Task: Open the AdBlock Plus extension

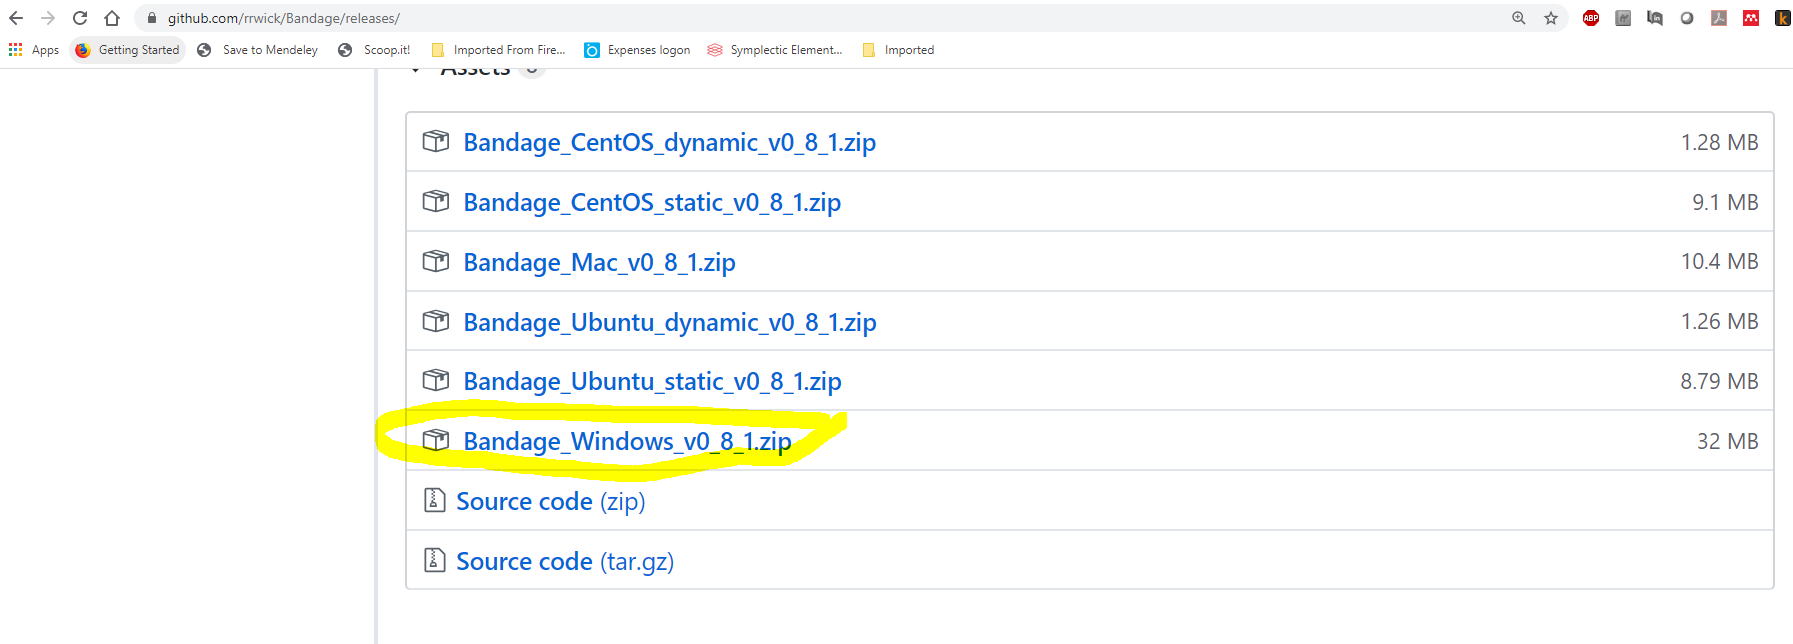Action: click(1591, 18)
